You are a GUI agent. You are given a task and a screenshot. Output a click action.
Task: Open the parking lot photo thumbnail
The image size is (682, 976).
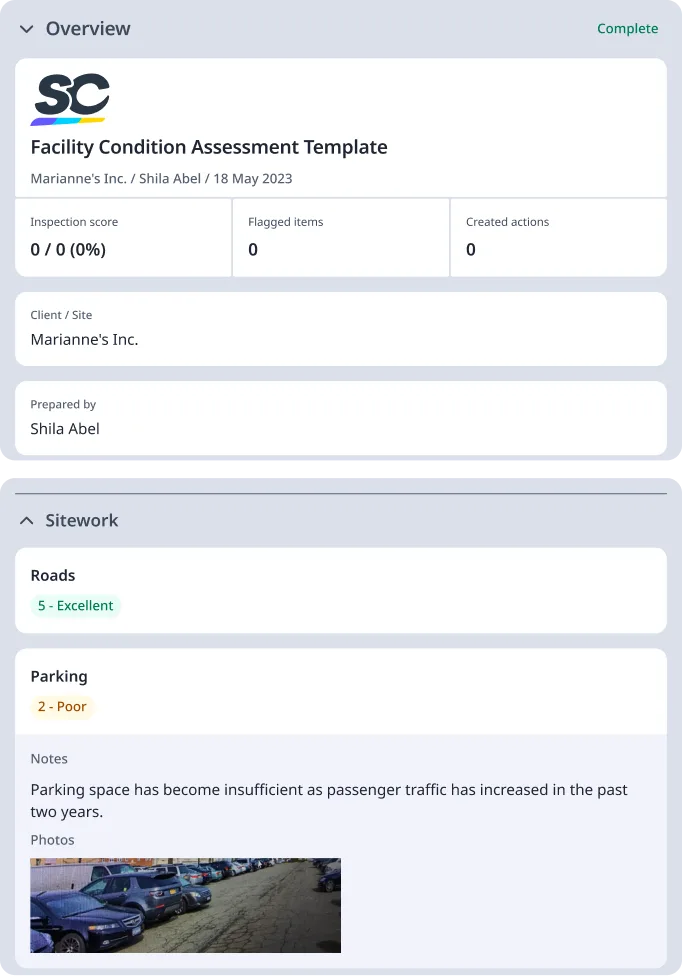point(185,905)
